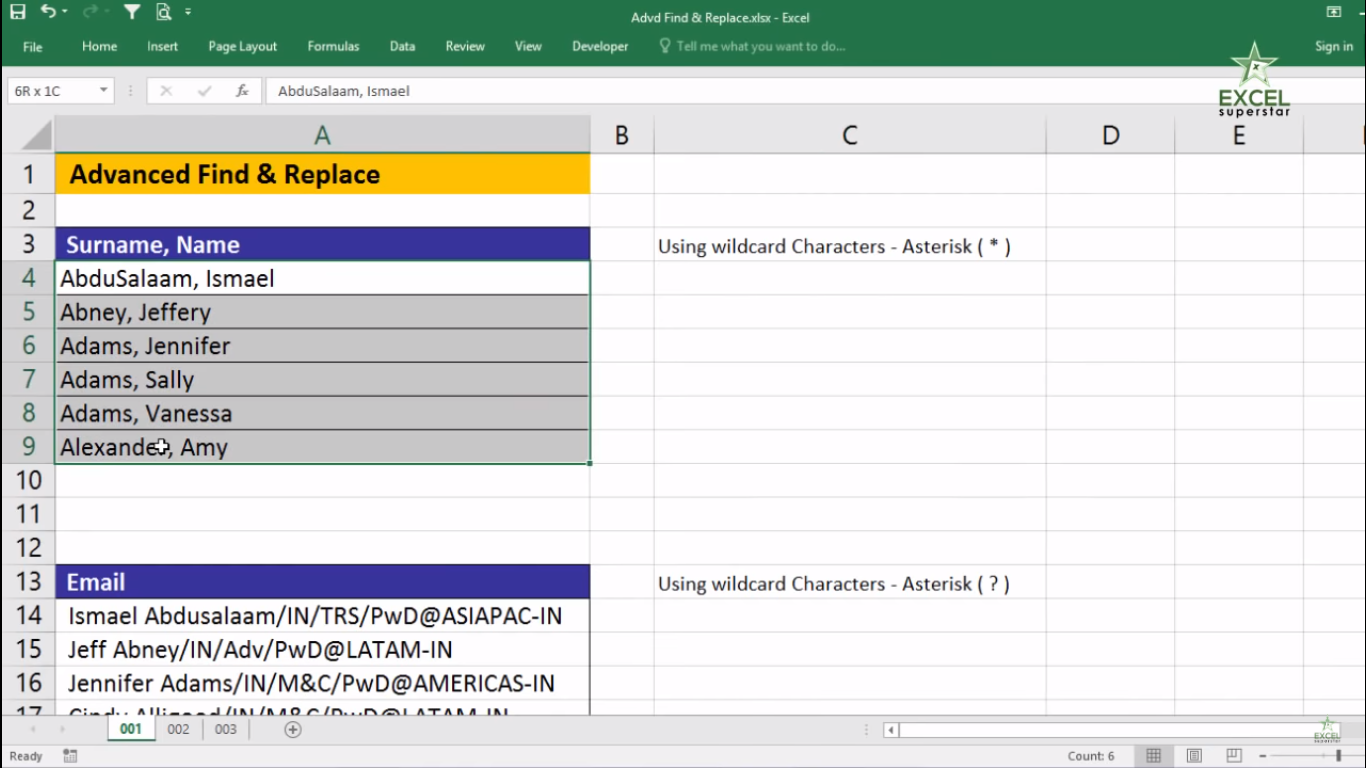This screenshot has width=1366, height=768.
Task: Select cell Alexander, Amy
Action: click(x=322, y=447)
